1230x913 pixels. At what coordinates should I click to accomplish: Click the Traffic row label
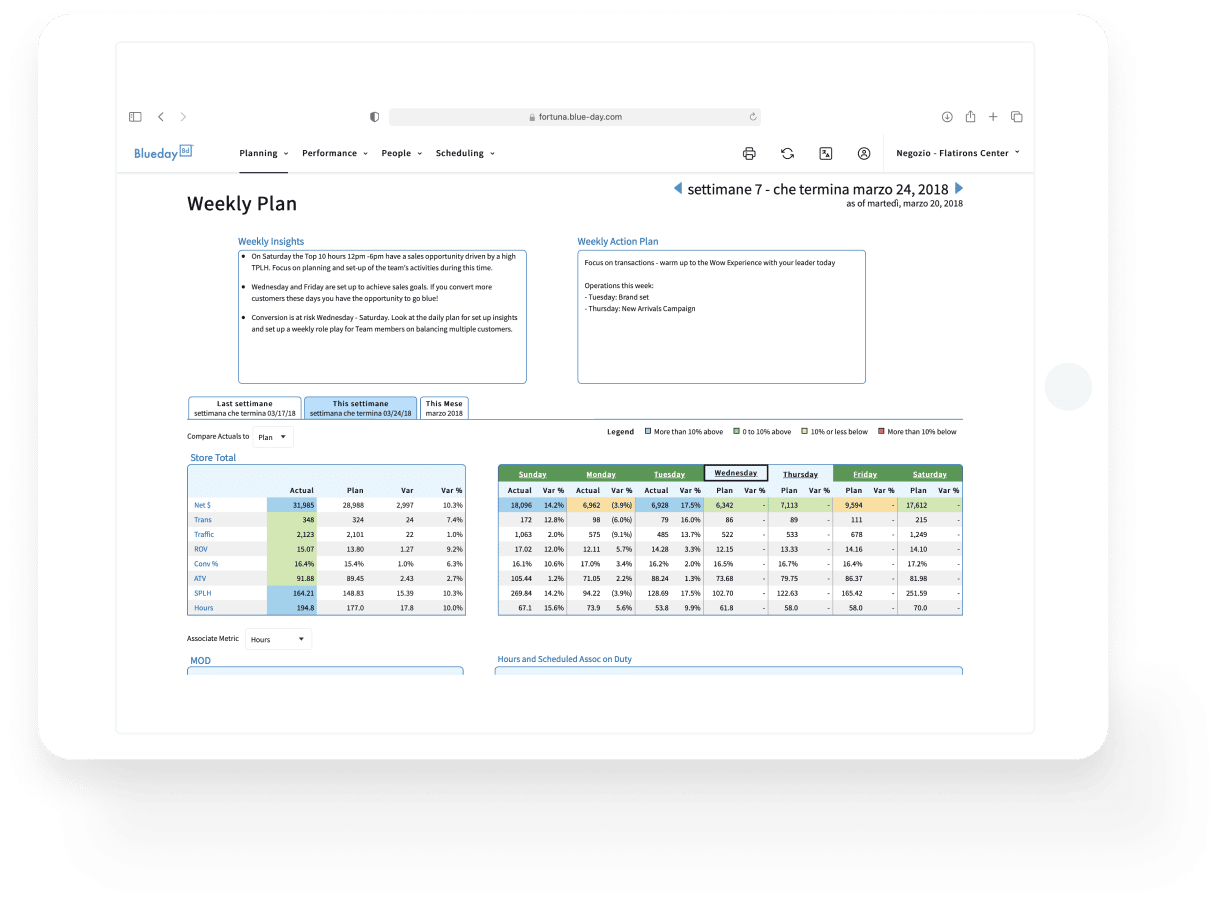point(204,534)
